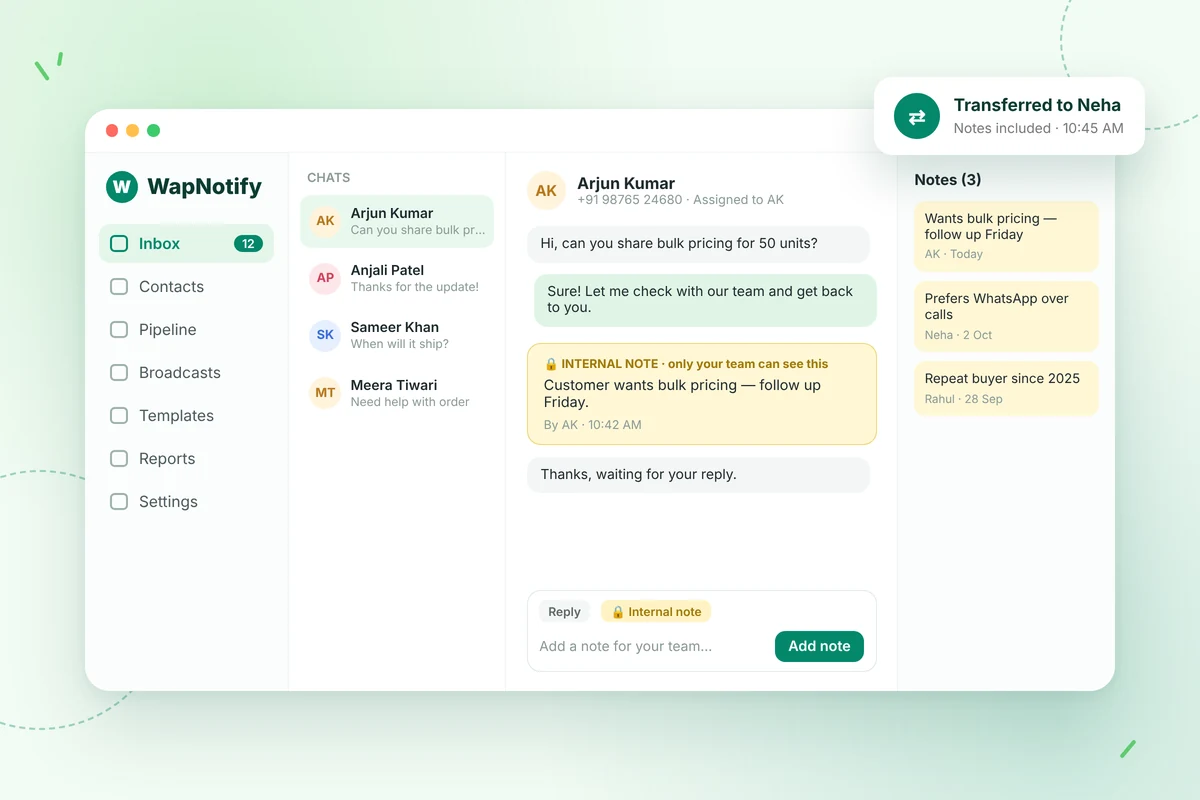Open the Settings label
This screenshot has width=1200, height=800.
(x=168, y=501)
